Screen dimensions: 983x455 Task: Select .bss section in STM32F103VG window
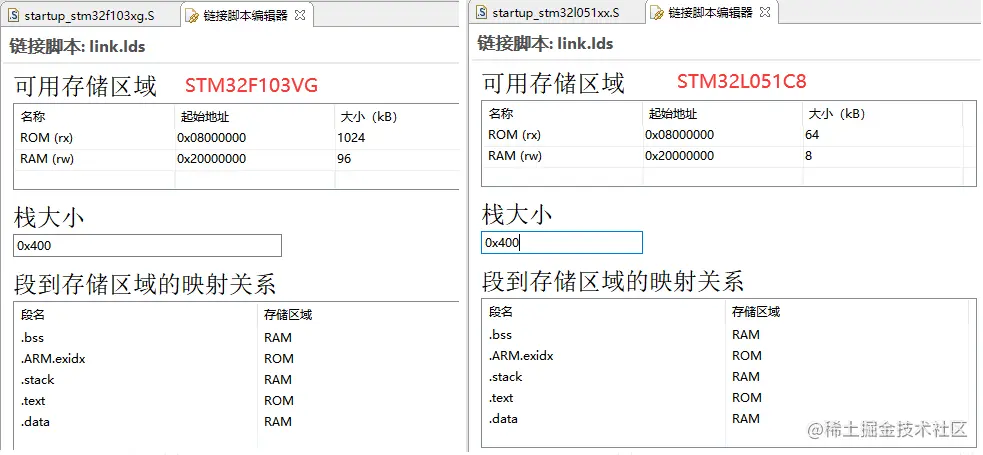point(32,338)
